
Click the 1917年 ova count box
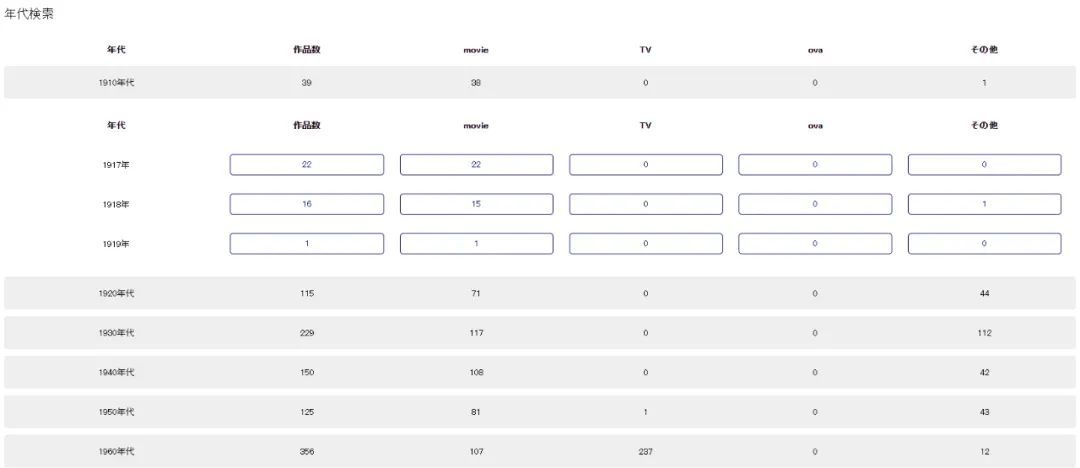tap(815, 165)
